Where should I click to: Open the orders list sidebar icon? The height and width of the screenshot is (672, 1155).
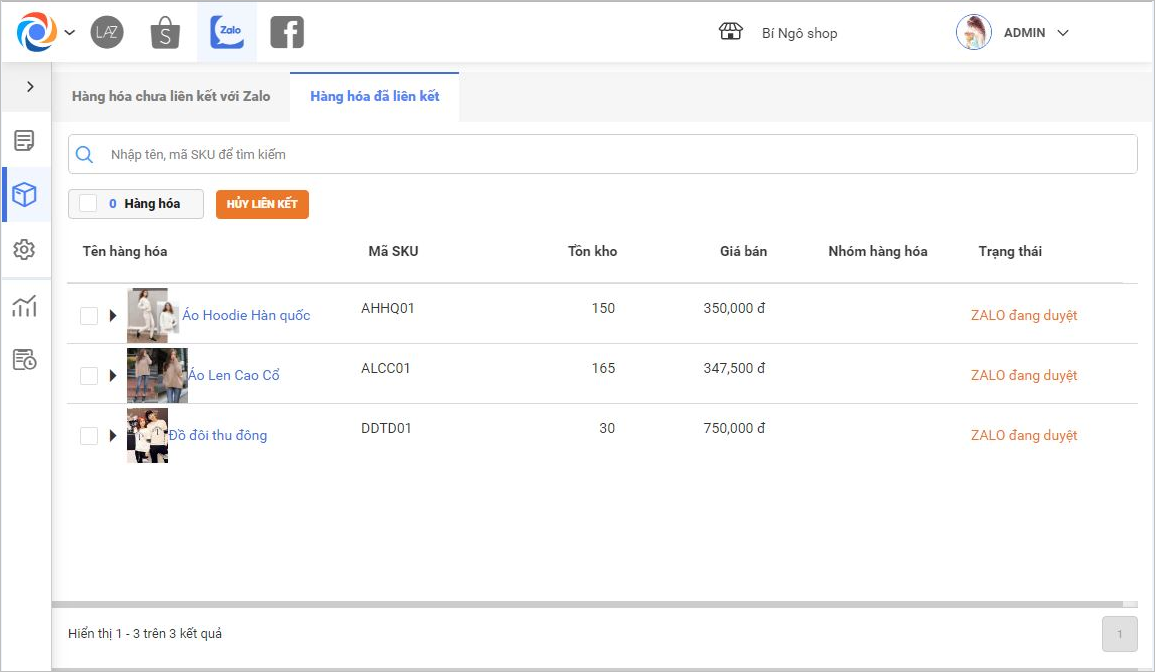coord(25,141)
